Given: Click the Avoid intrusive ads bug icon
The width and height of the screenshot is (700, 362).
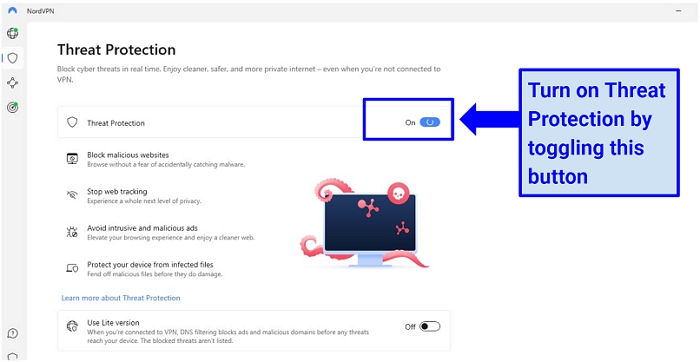Looking at the screenshot, I should pyautogui.click(x=72, y=232).
